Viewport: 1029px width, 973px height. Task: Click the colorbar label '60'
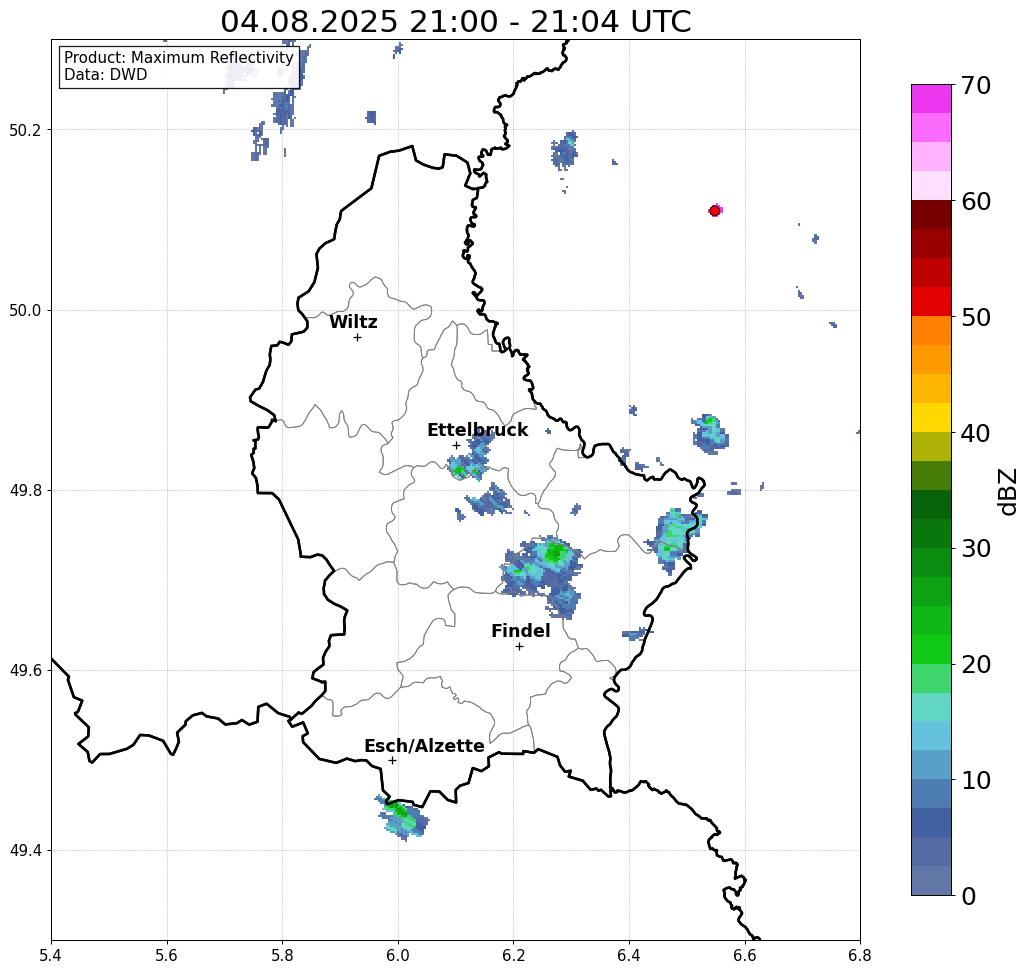click(976, 201)
